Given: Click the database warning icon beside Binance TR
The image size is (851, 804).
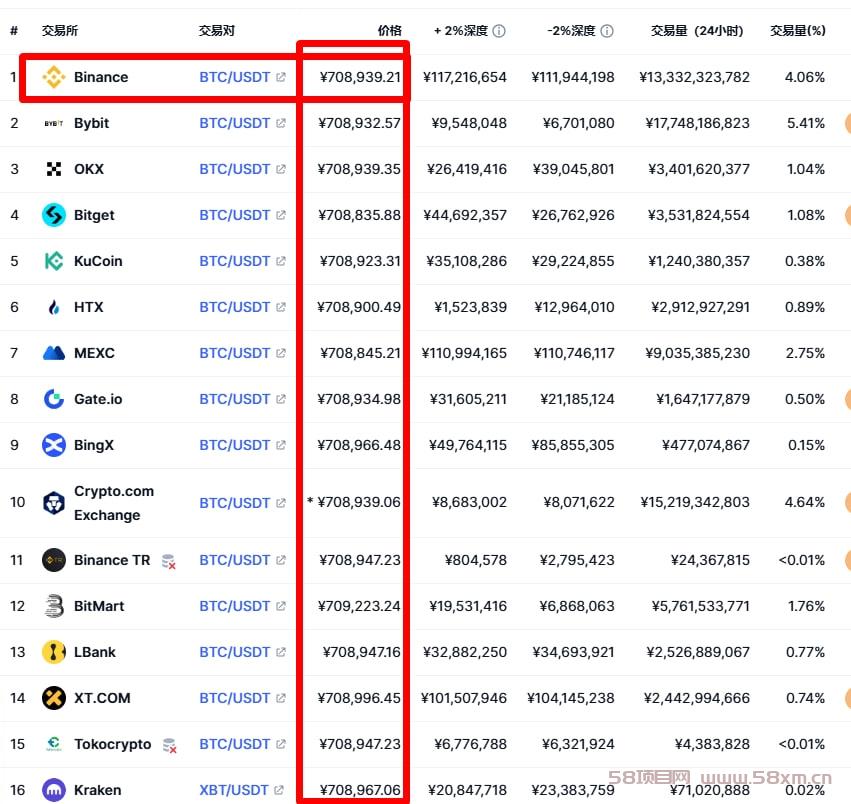Looking at the screenshot, I should (169, 561).
